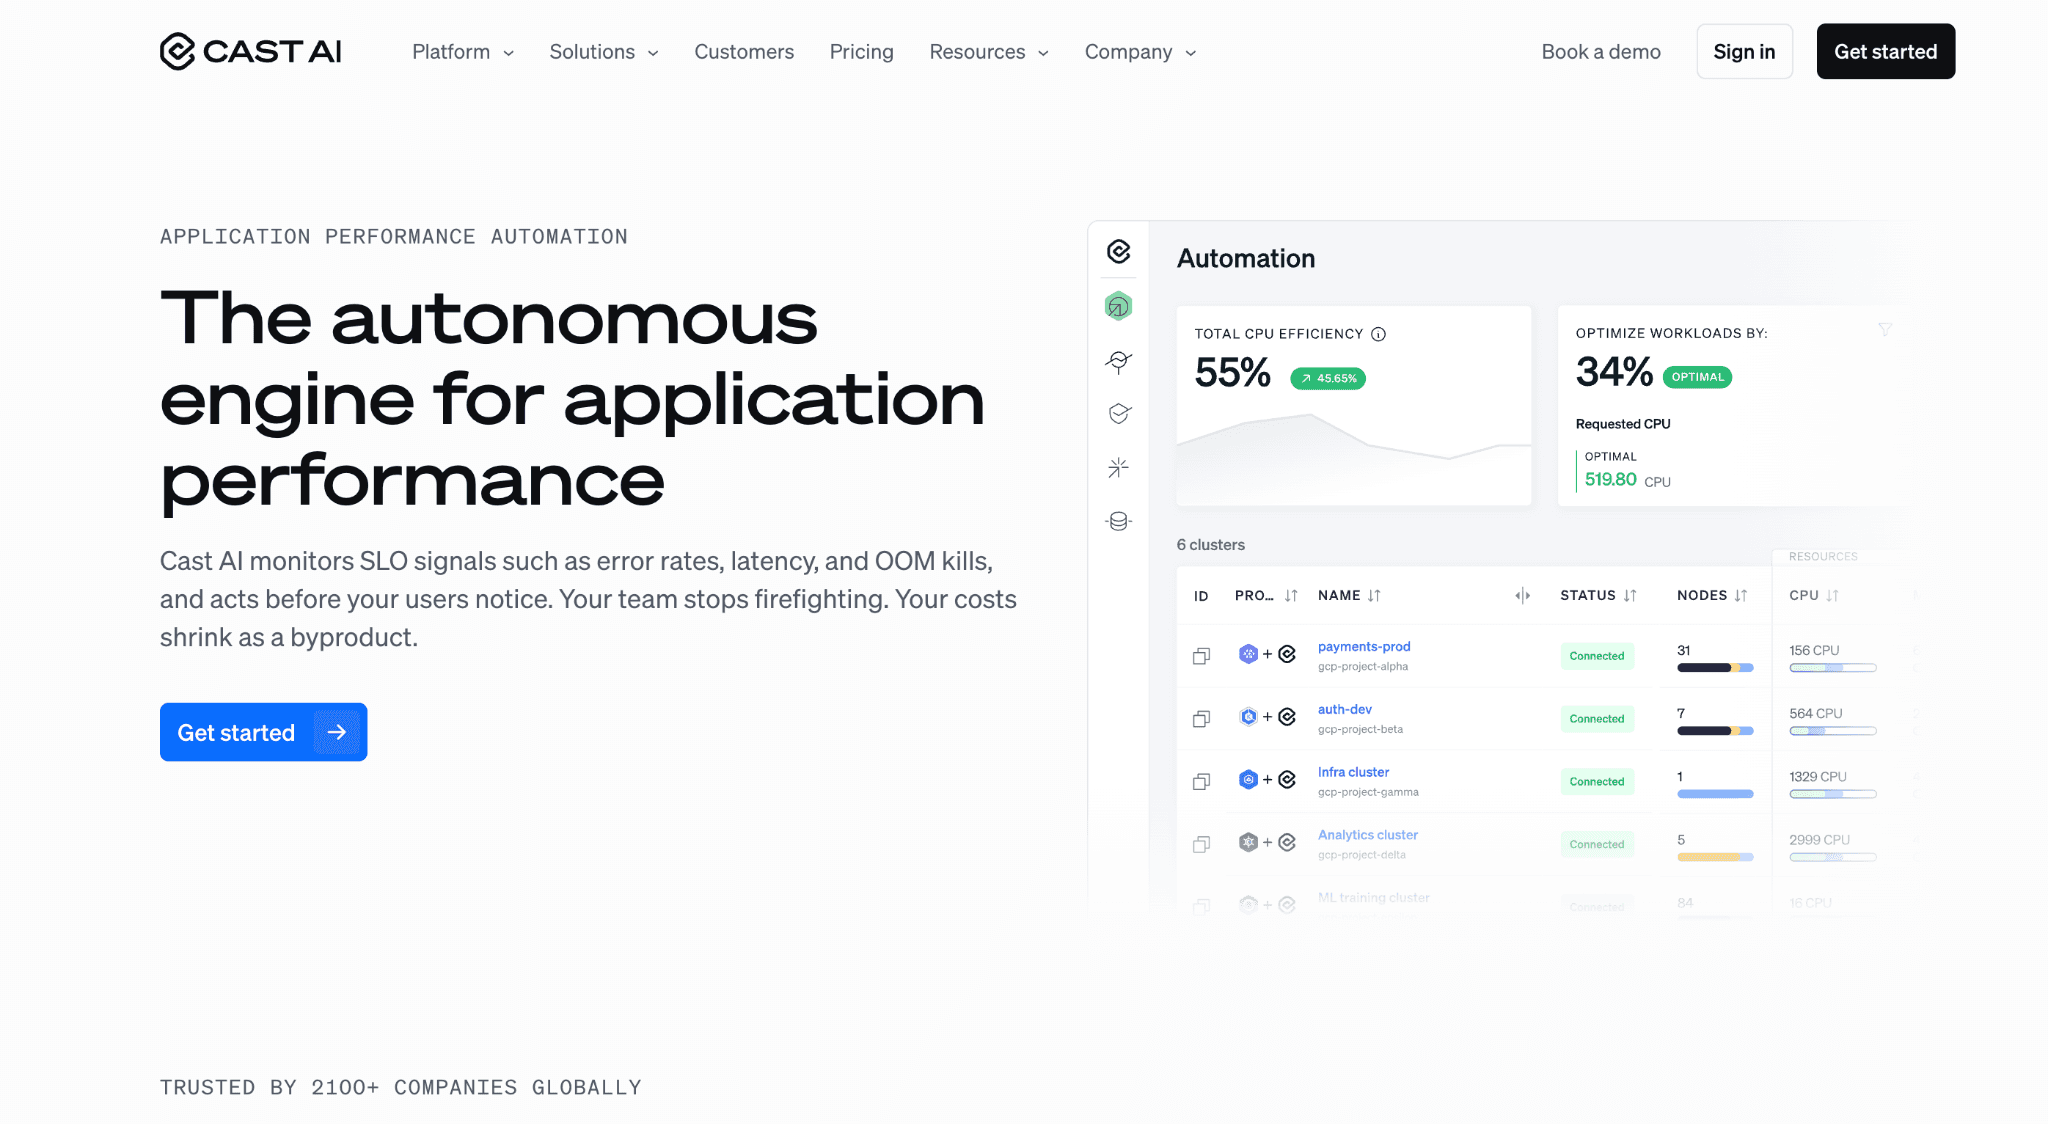The width and height of the screenshot is (2048, 1124).
Task: Click the CPU usage bar showing 1329 CPU
Action: pos(1833,794)
